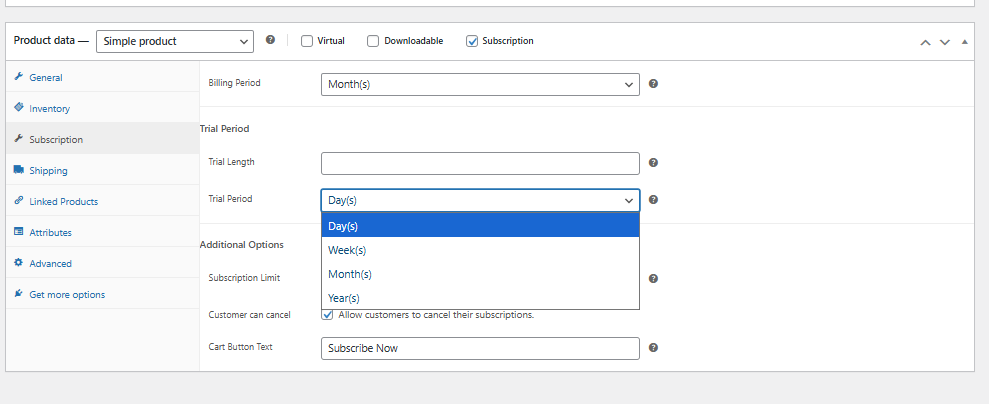Move Product data panel down arrow

[x=944, y=42]
